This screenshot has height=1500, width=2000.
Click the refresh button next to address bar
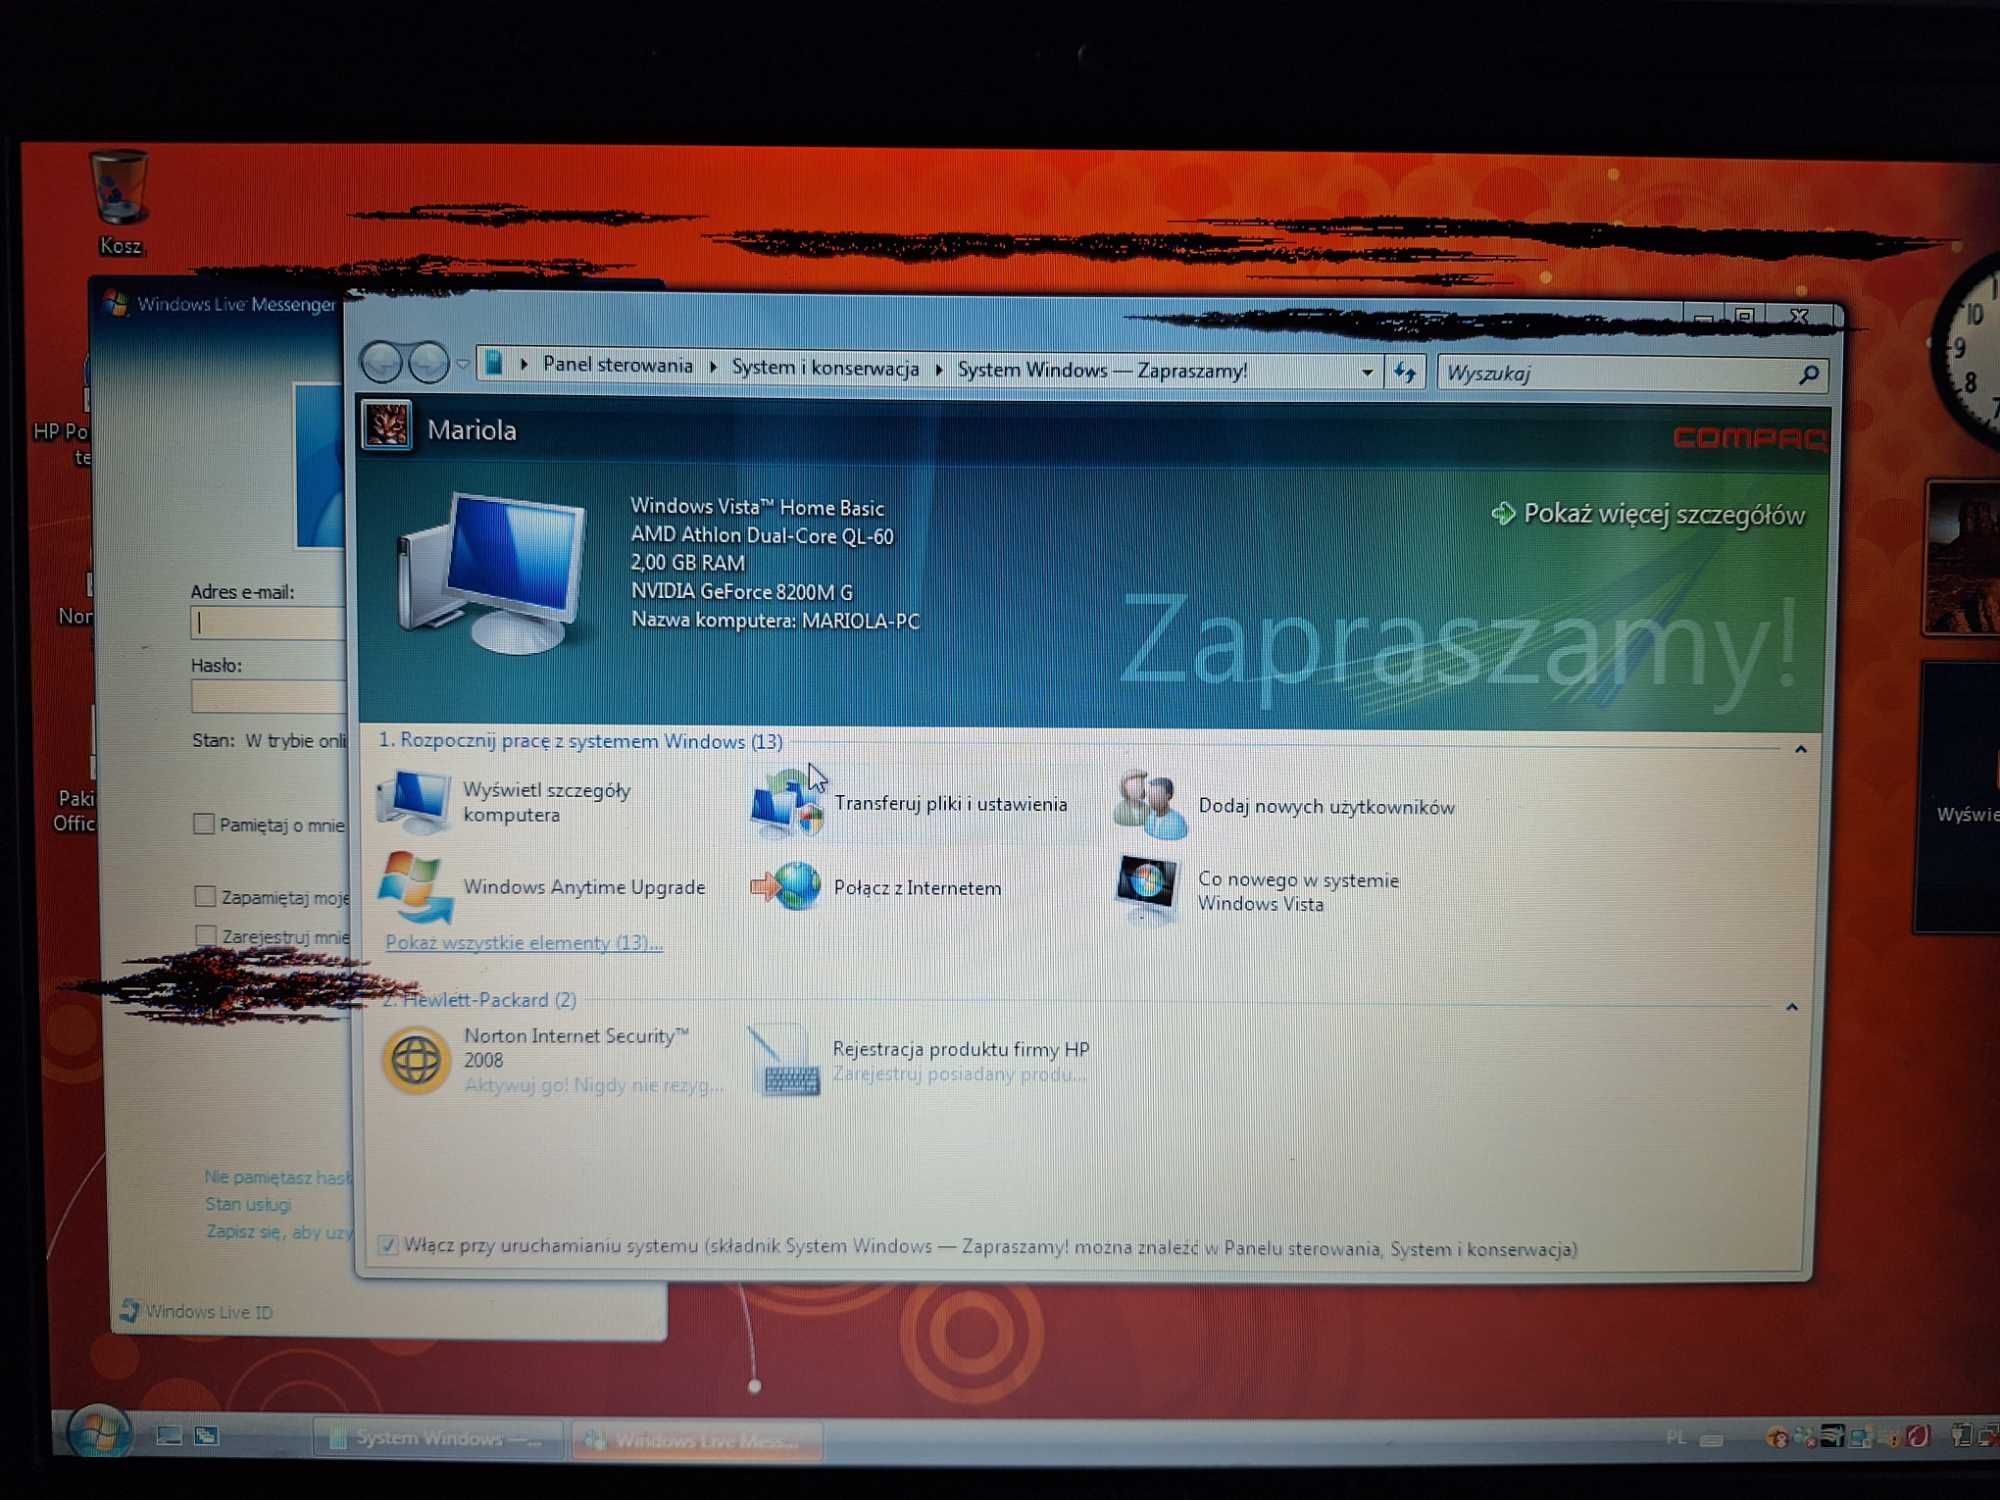click(x=1405, y=373)
